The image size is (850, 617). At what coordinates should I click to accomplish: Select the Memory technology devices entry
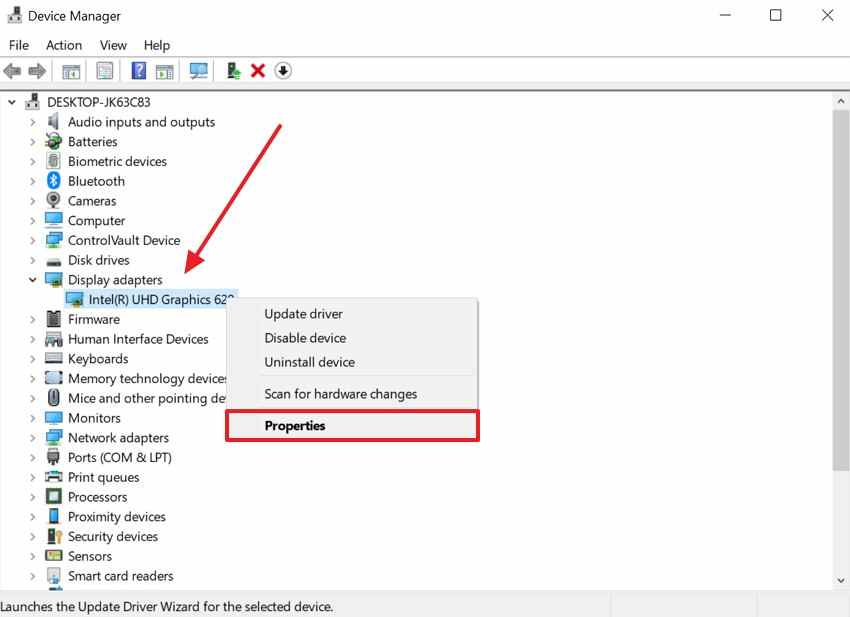coord(147,378)
